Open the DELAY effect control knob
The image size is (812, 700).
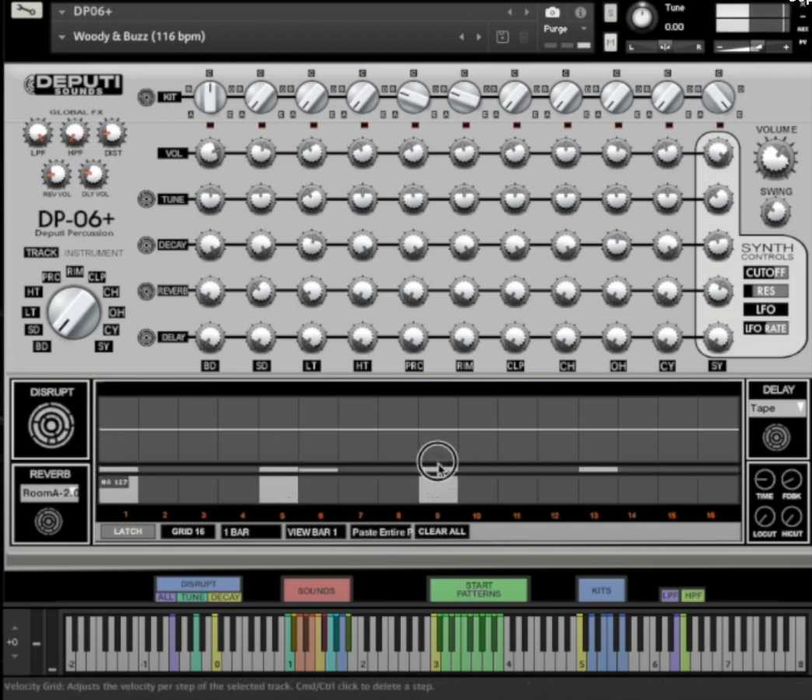point(776,437)
